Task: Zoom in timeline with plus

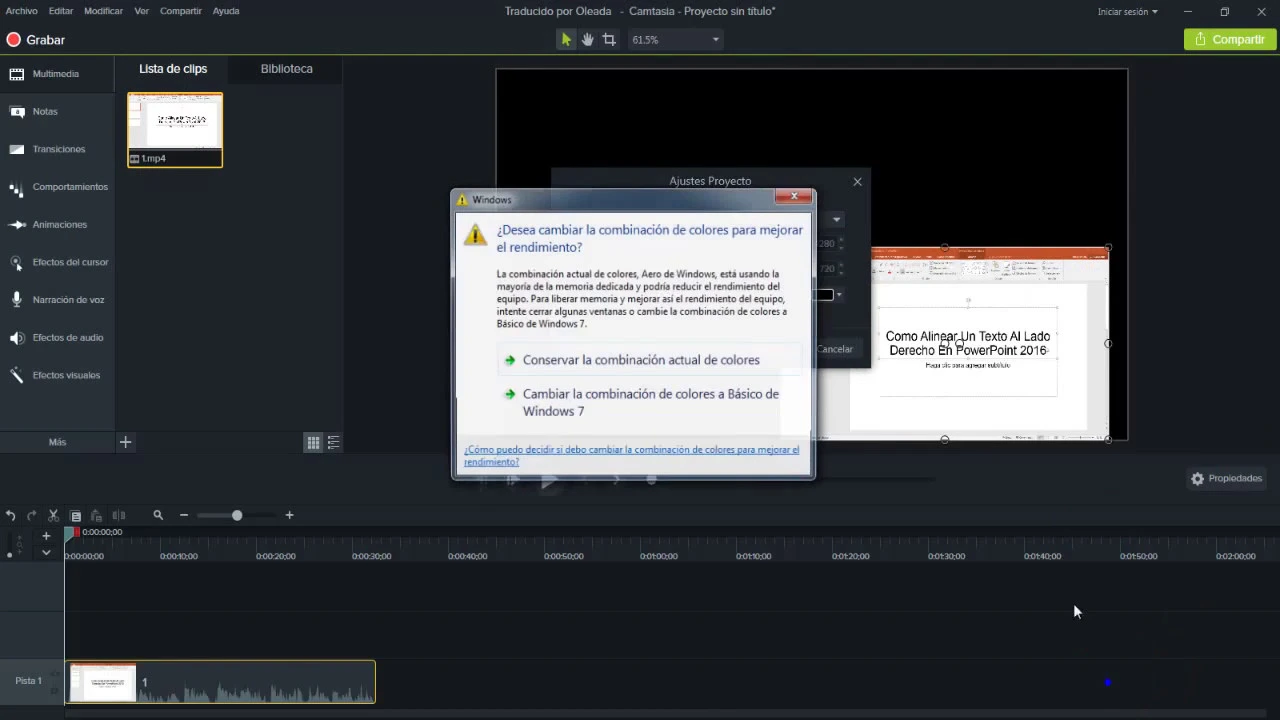Action: 289,515
